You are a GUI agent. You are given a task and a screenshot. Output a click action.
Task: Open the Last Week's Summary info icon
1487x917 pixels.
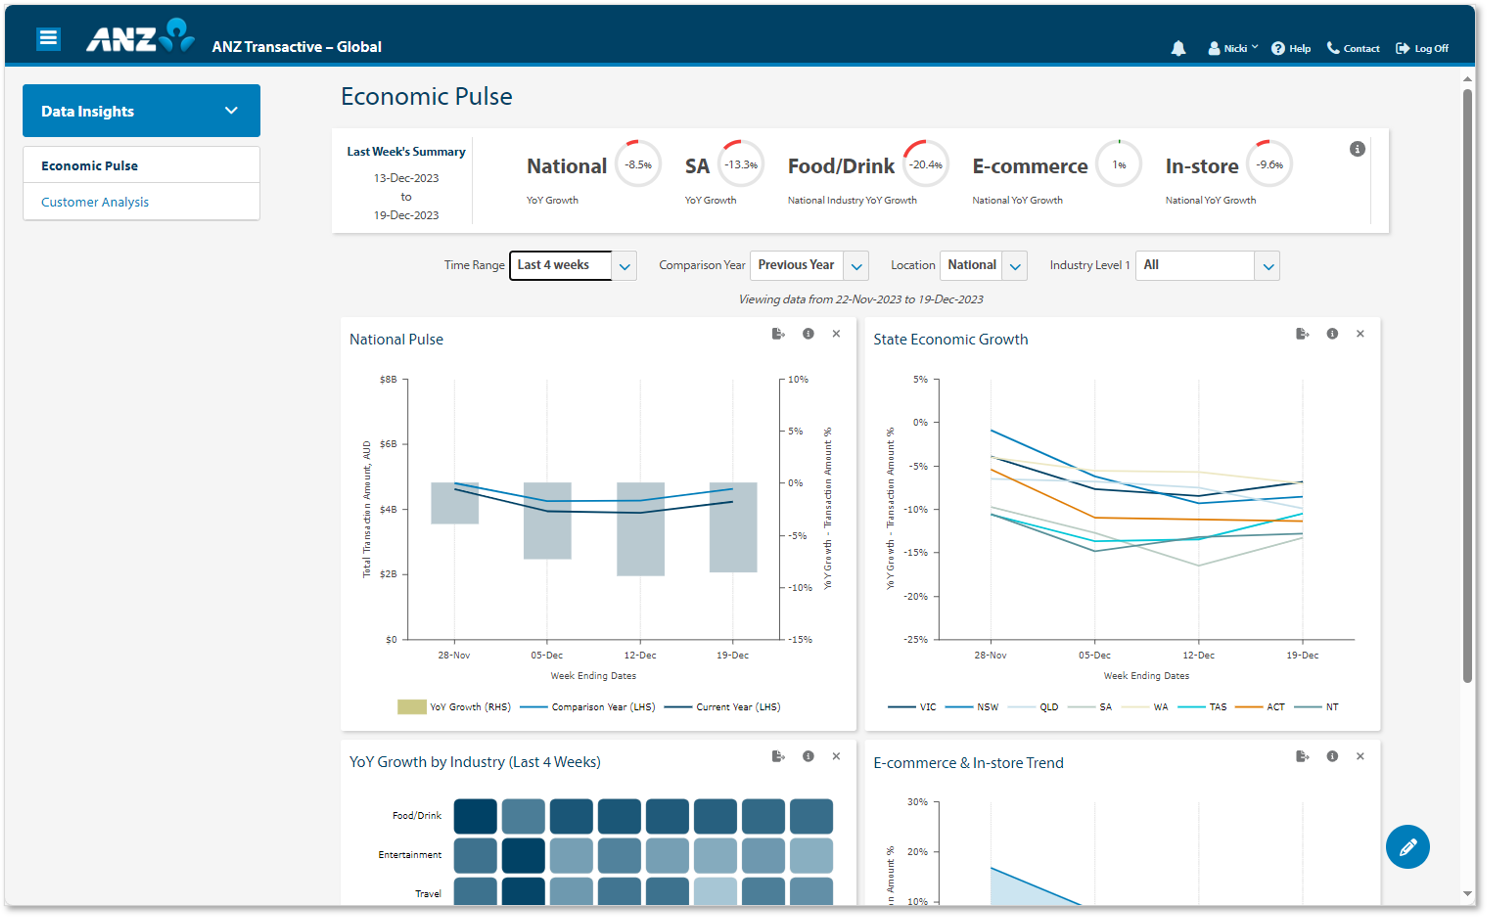(x=1357, y=149)
